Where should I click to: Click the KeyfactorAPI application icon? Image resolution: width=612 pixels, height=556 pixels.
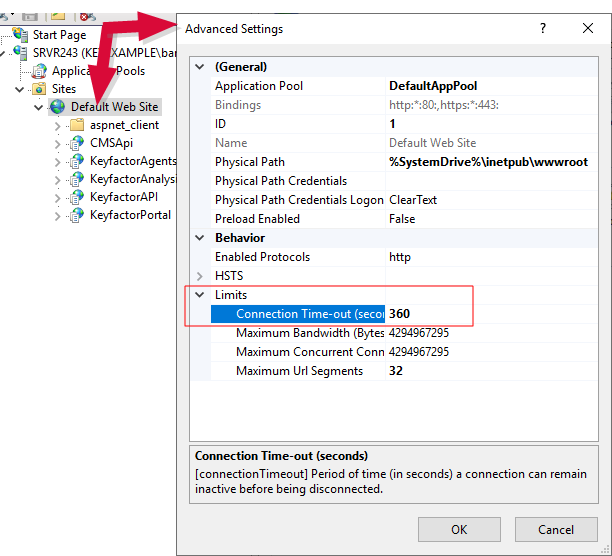(x=77, y=197)
